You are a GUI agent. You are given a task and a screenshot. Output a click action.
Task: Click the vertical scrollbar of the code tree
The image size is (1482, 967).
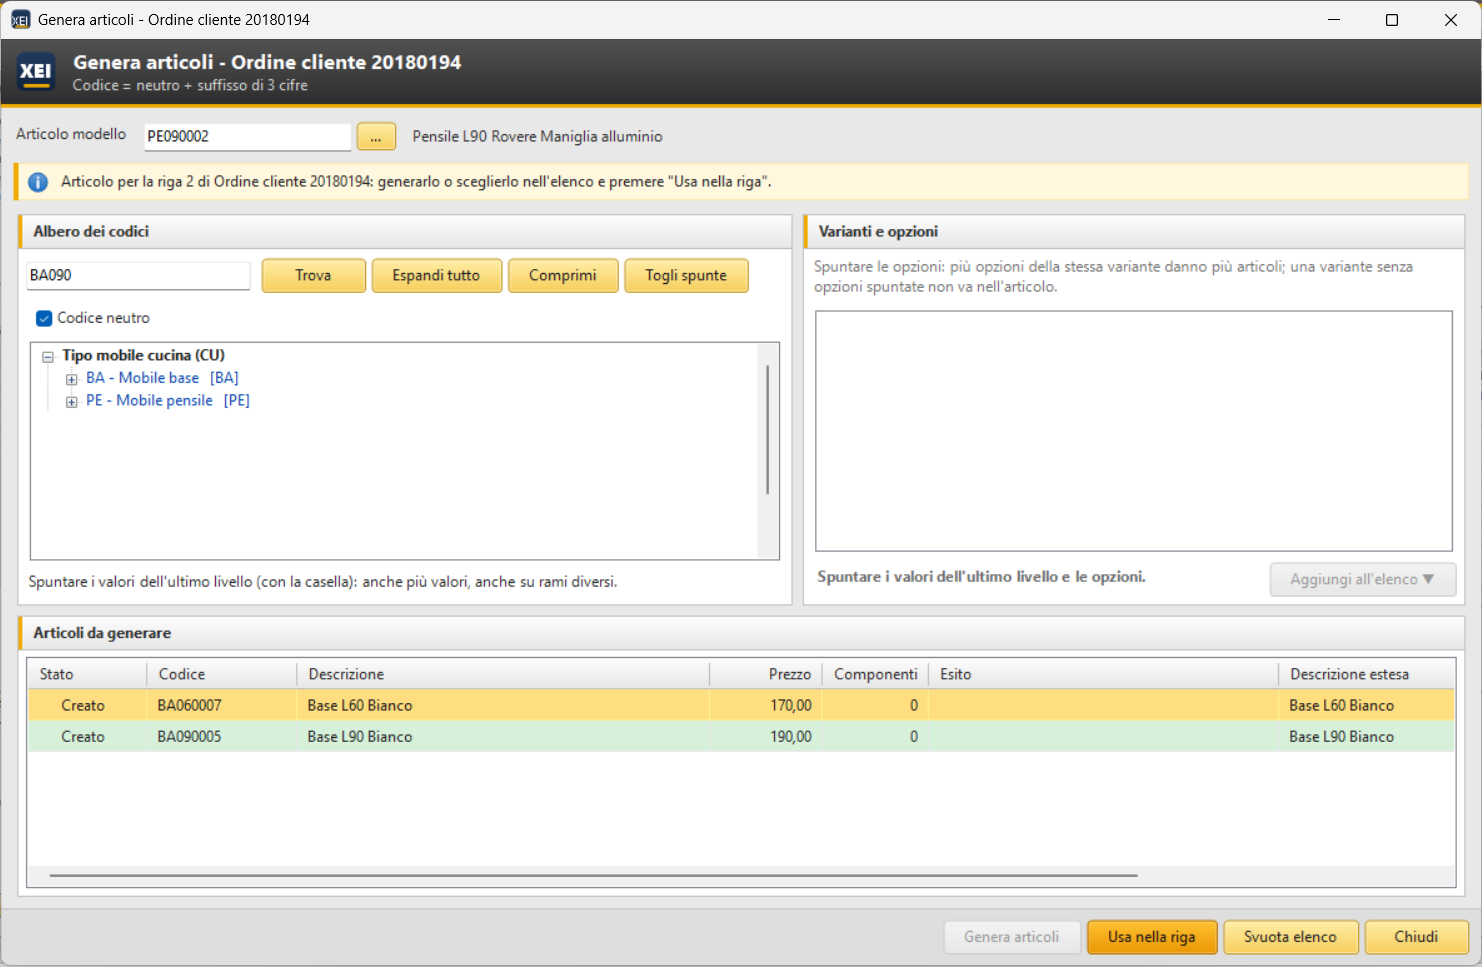coord(767,430)
